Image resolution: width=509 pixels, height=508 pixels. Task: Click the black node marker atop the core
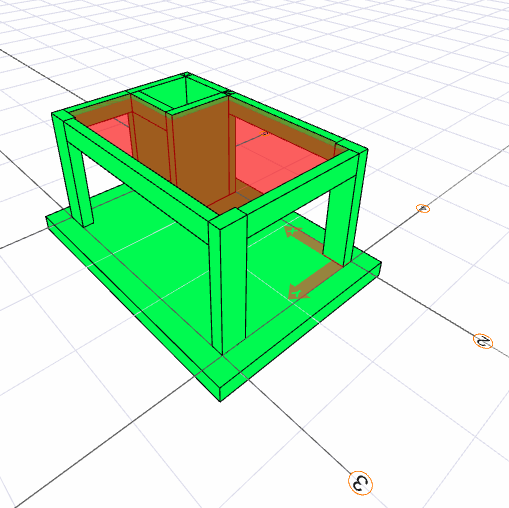tap(228, 93)
